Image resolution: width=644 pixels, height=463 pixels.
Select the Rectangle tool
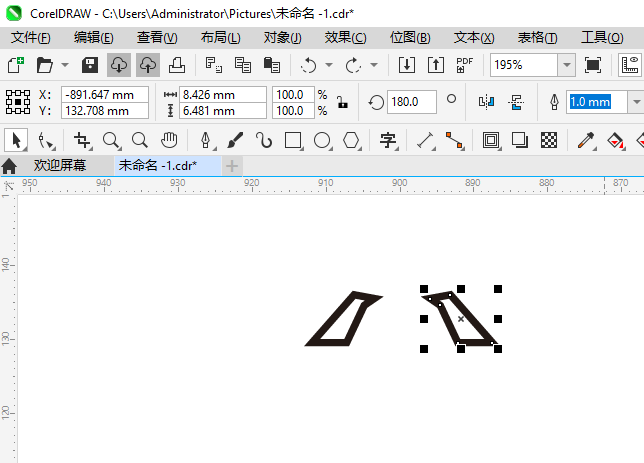tap(293, 141)
